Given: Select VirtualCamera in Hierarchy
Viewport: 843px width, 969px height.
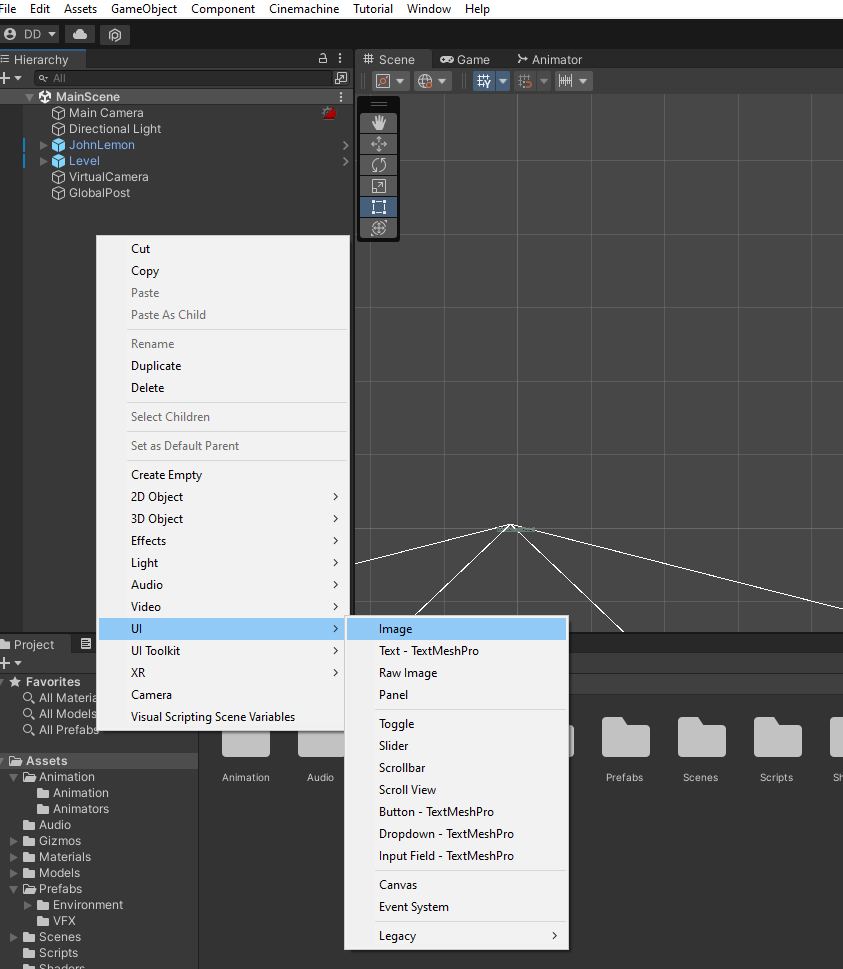Looking at the screenshot, I should pyautogui.click(x=109, y=177).
